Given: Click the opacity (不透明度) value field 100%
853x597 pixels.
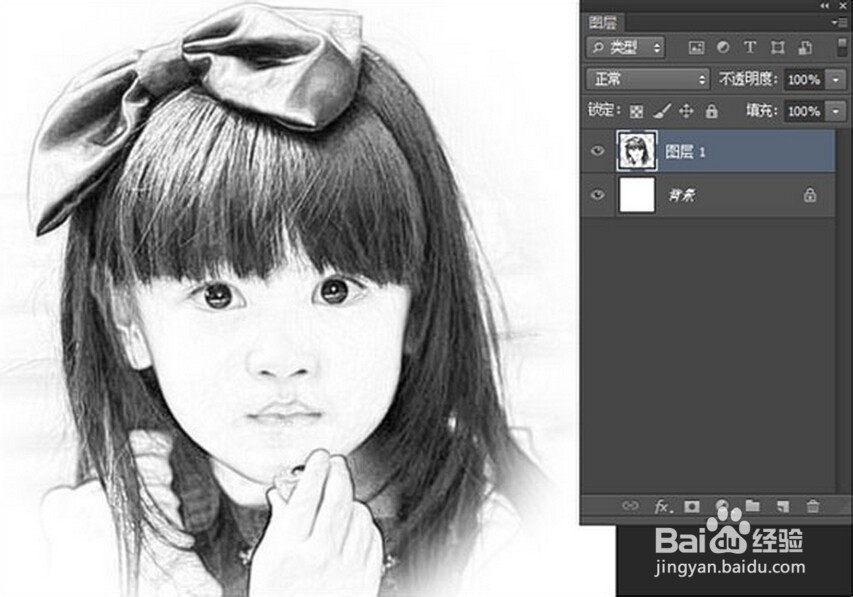Looking at the screenshot, I should (x=803, y=80).
